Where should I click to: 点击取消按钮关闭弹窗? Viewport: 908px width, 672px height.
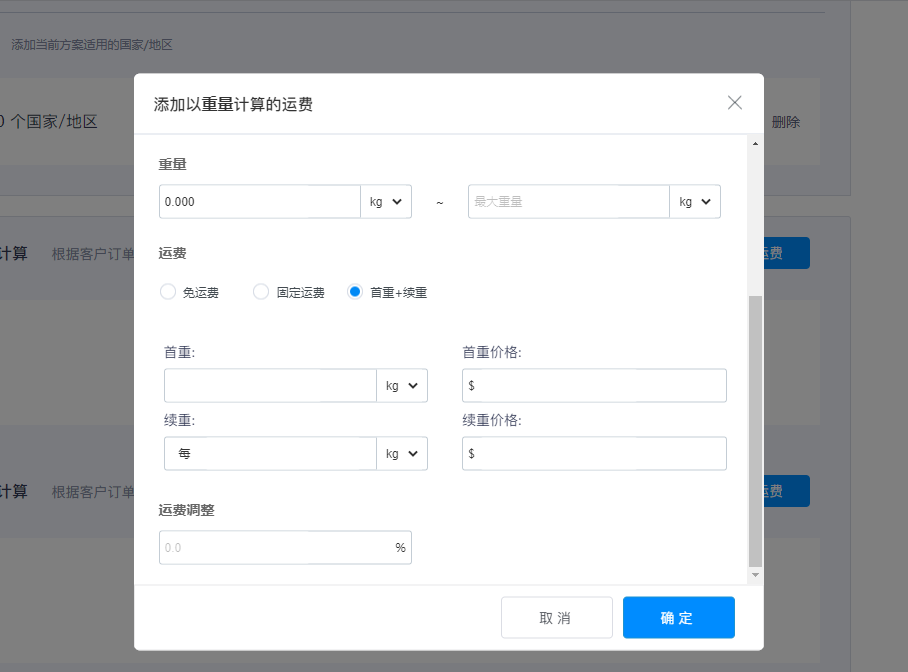coord(557,617)
